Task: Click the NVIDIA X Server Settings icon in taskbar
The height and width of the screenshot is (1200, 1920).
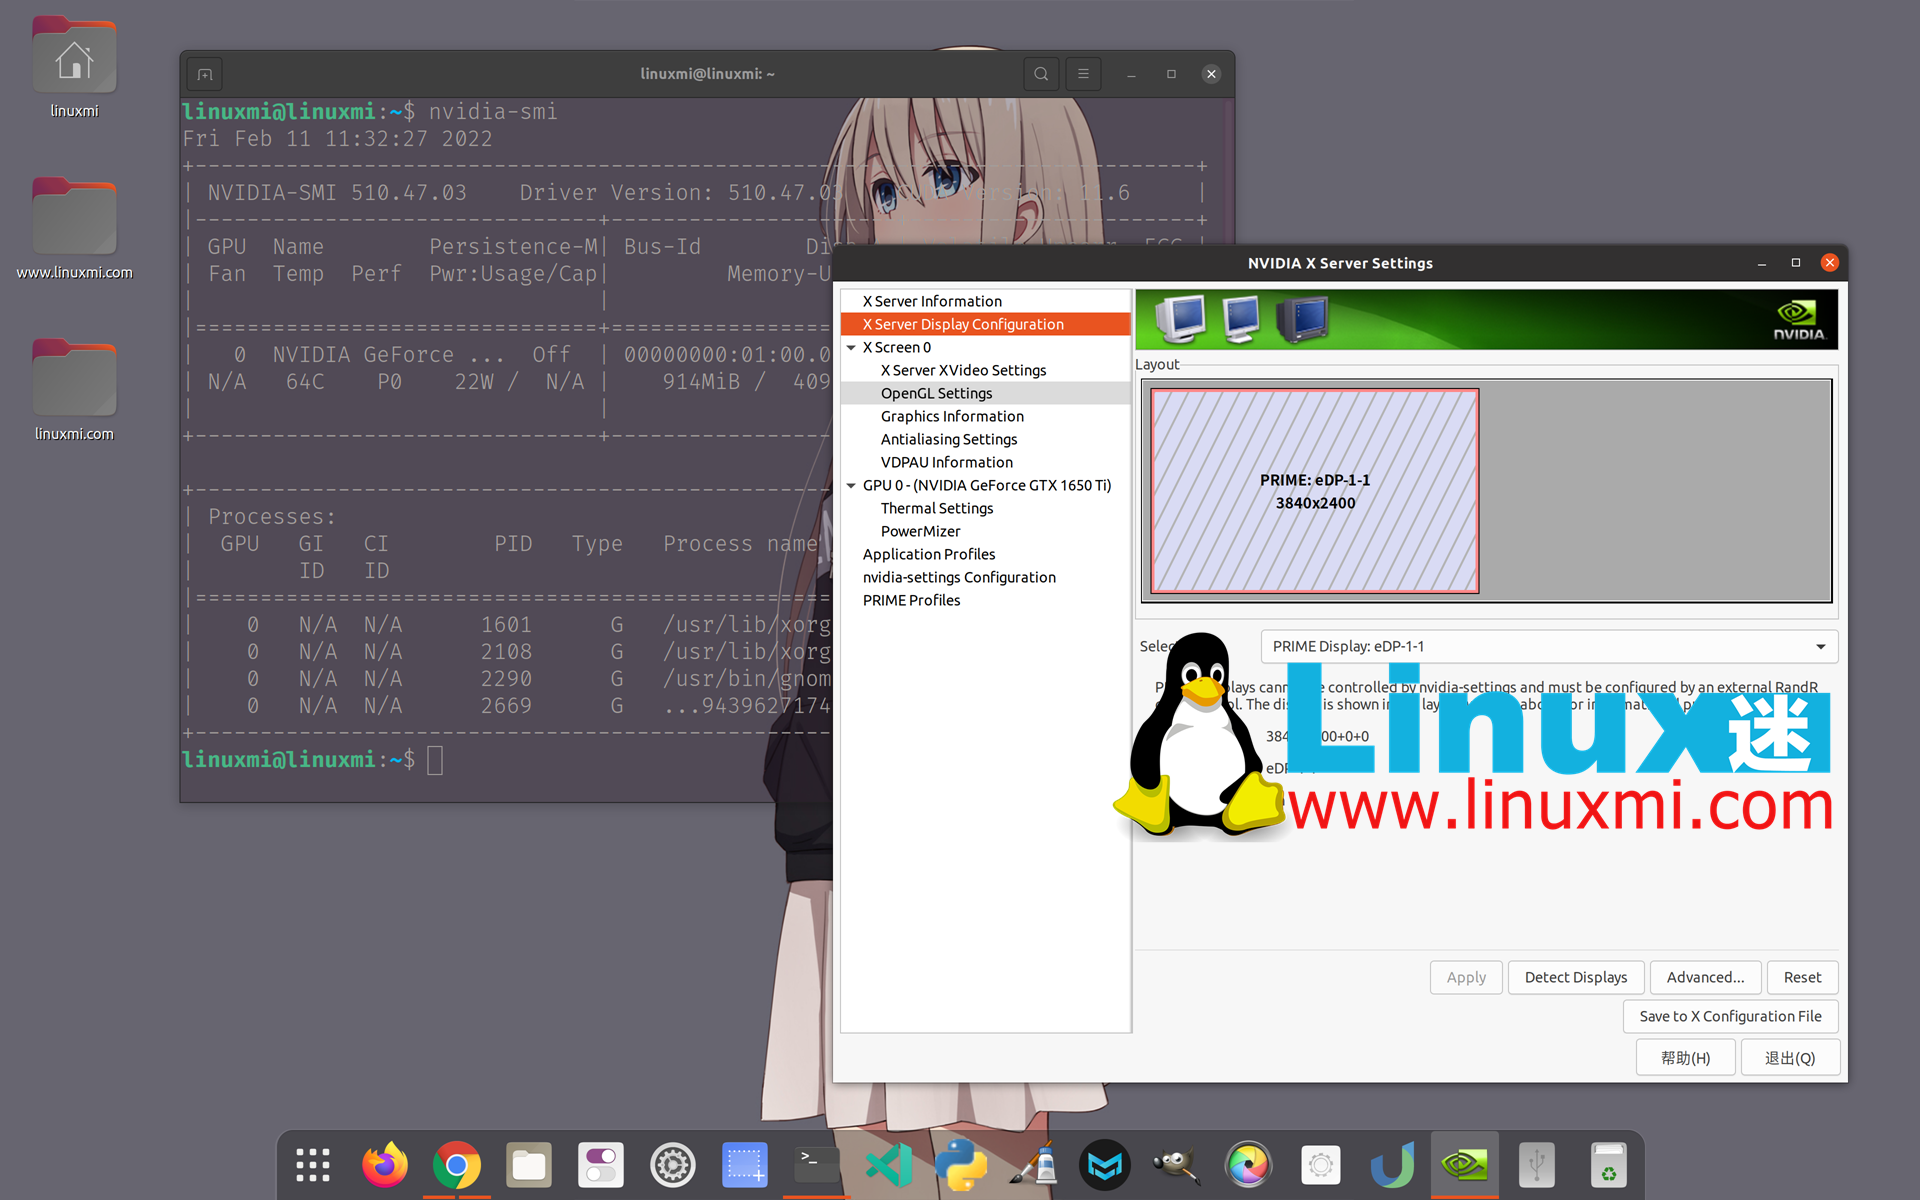Action: coord(1462,1163)
